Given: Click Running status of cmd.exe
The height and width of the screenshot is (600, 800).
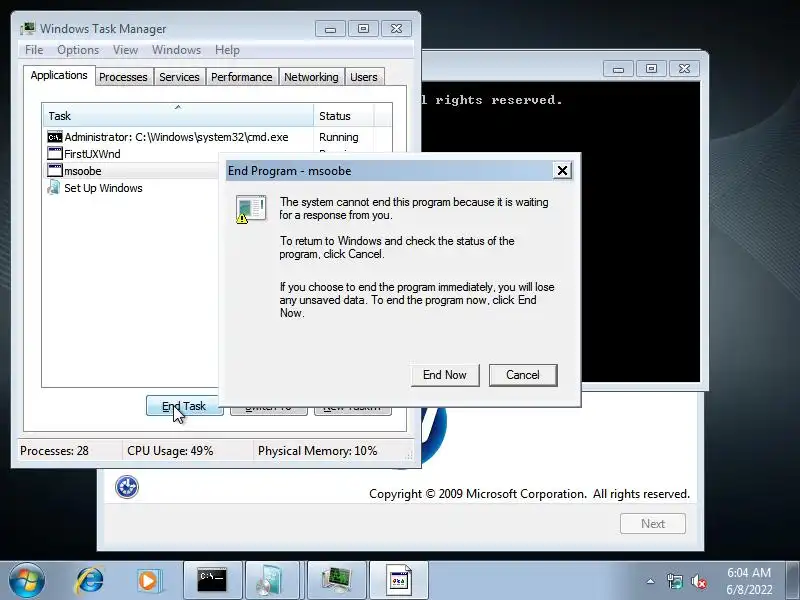Looking at the screenshot, I should (338, 137).
